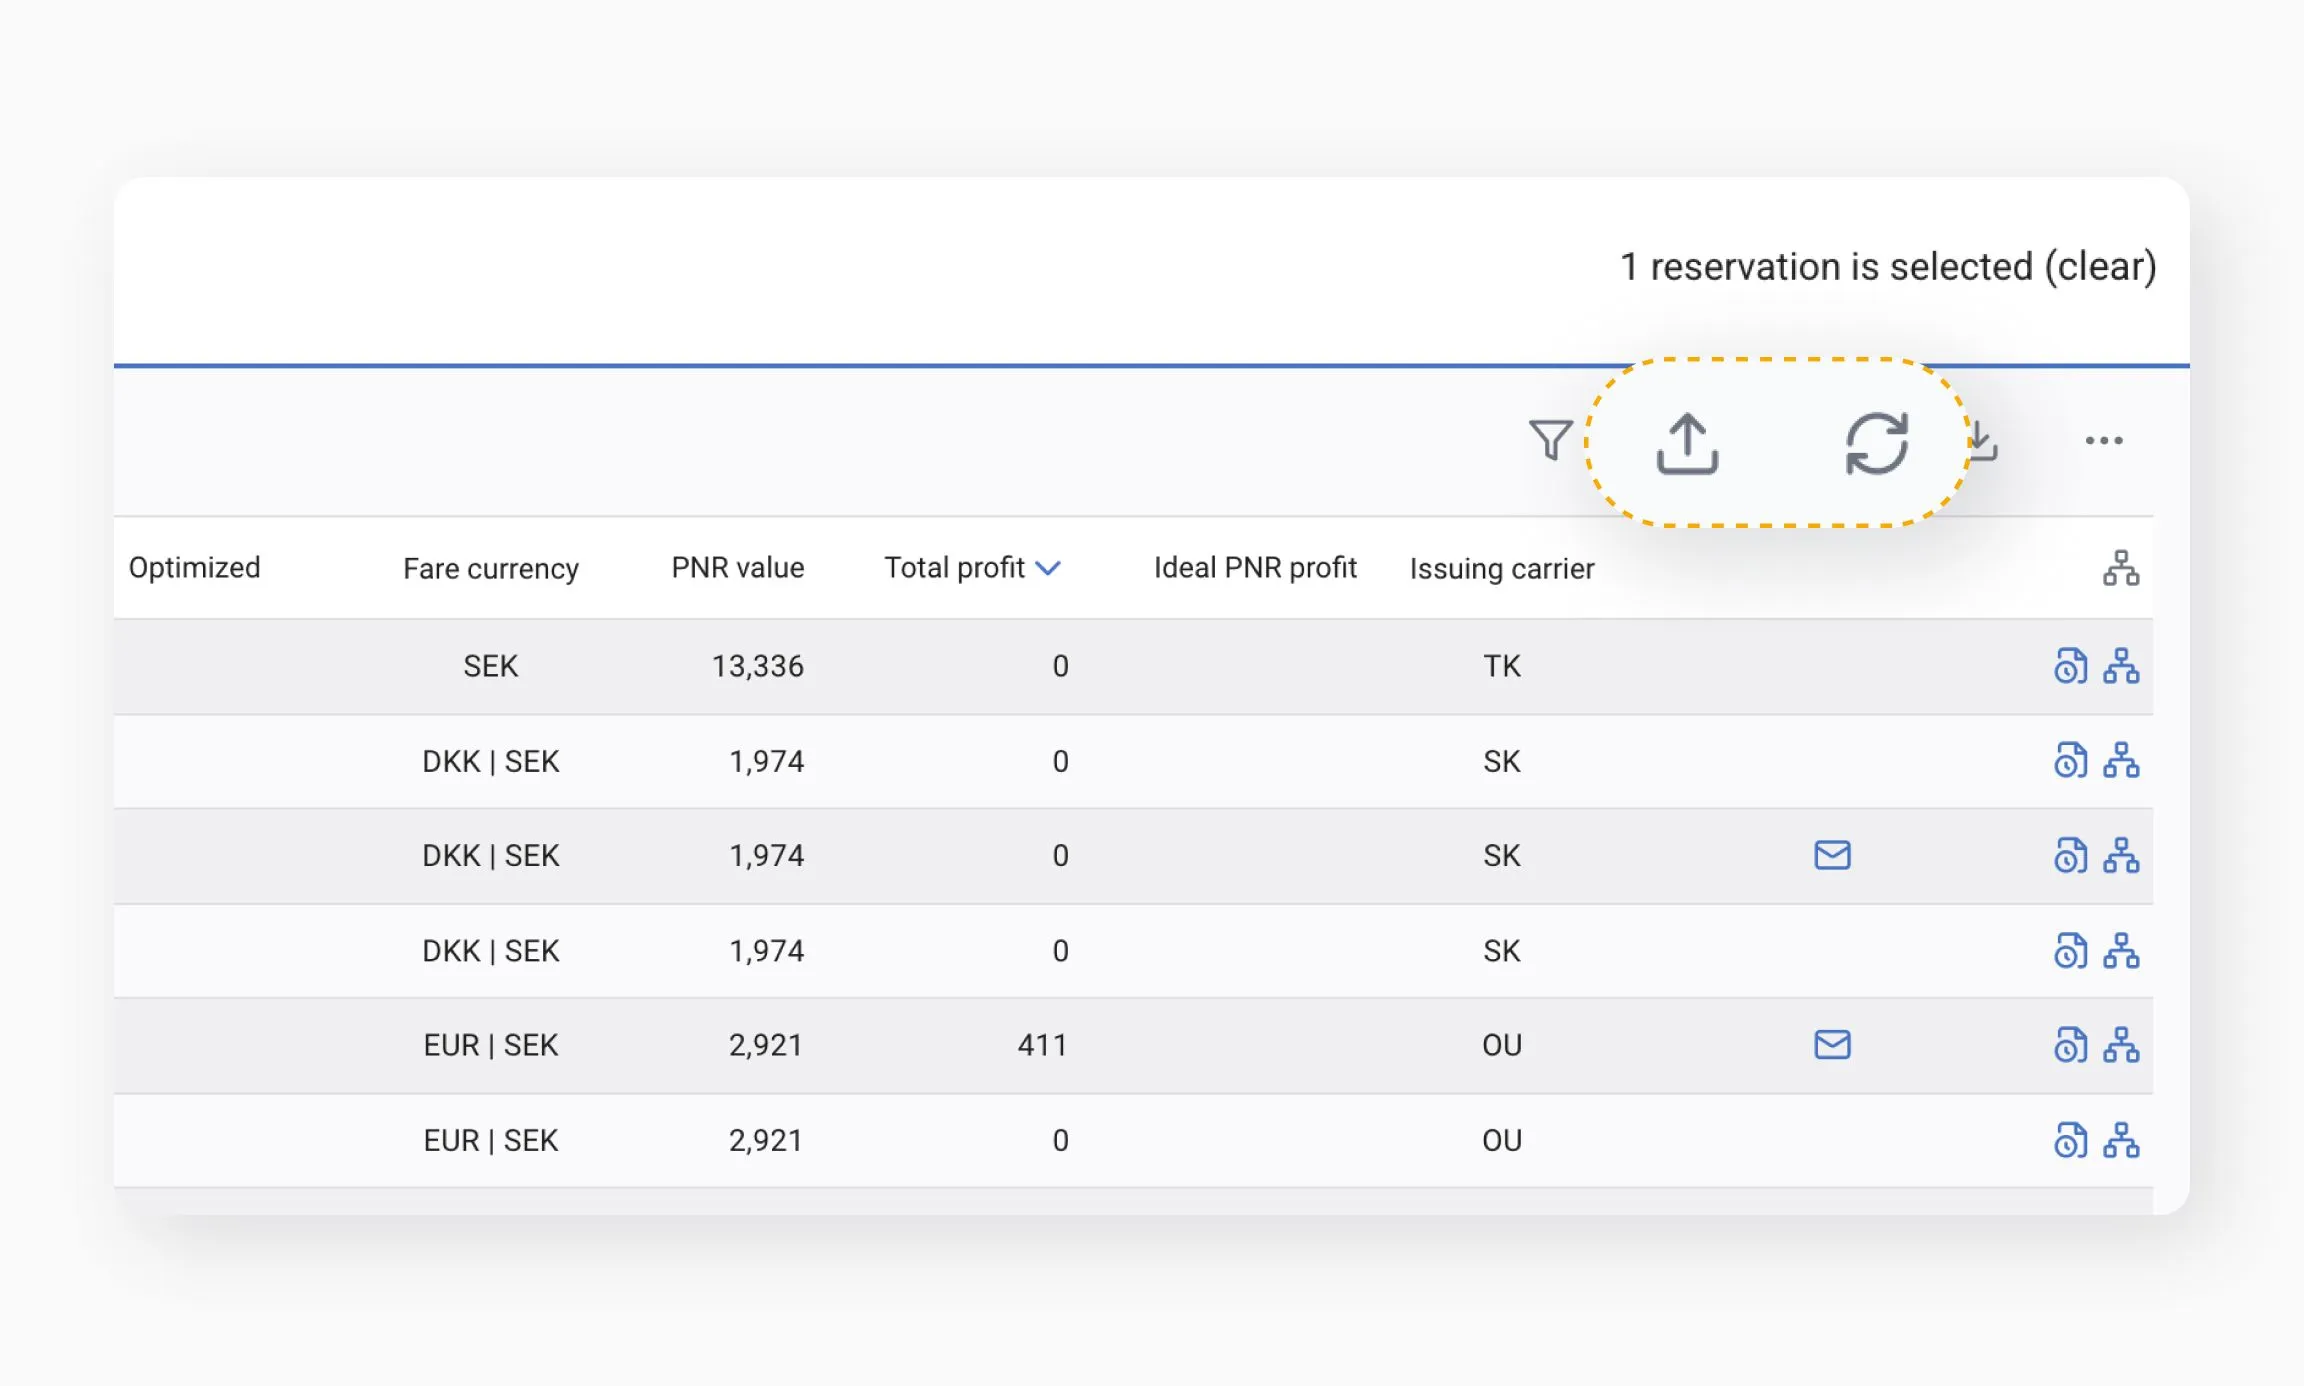Open mail icon in EUR | SEK 411 row

(x=1832, y=1045)
